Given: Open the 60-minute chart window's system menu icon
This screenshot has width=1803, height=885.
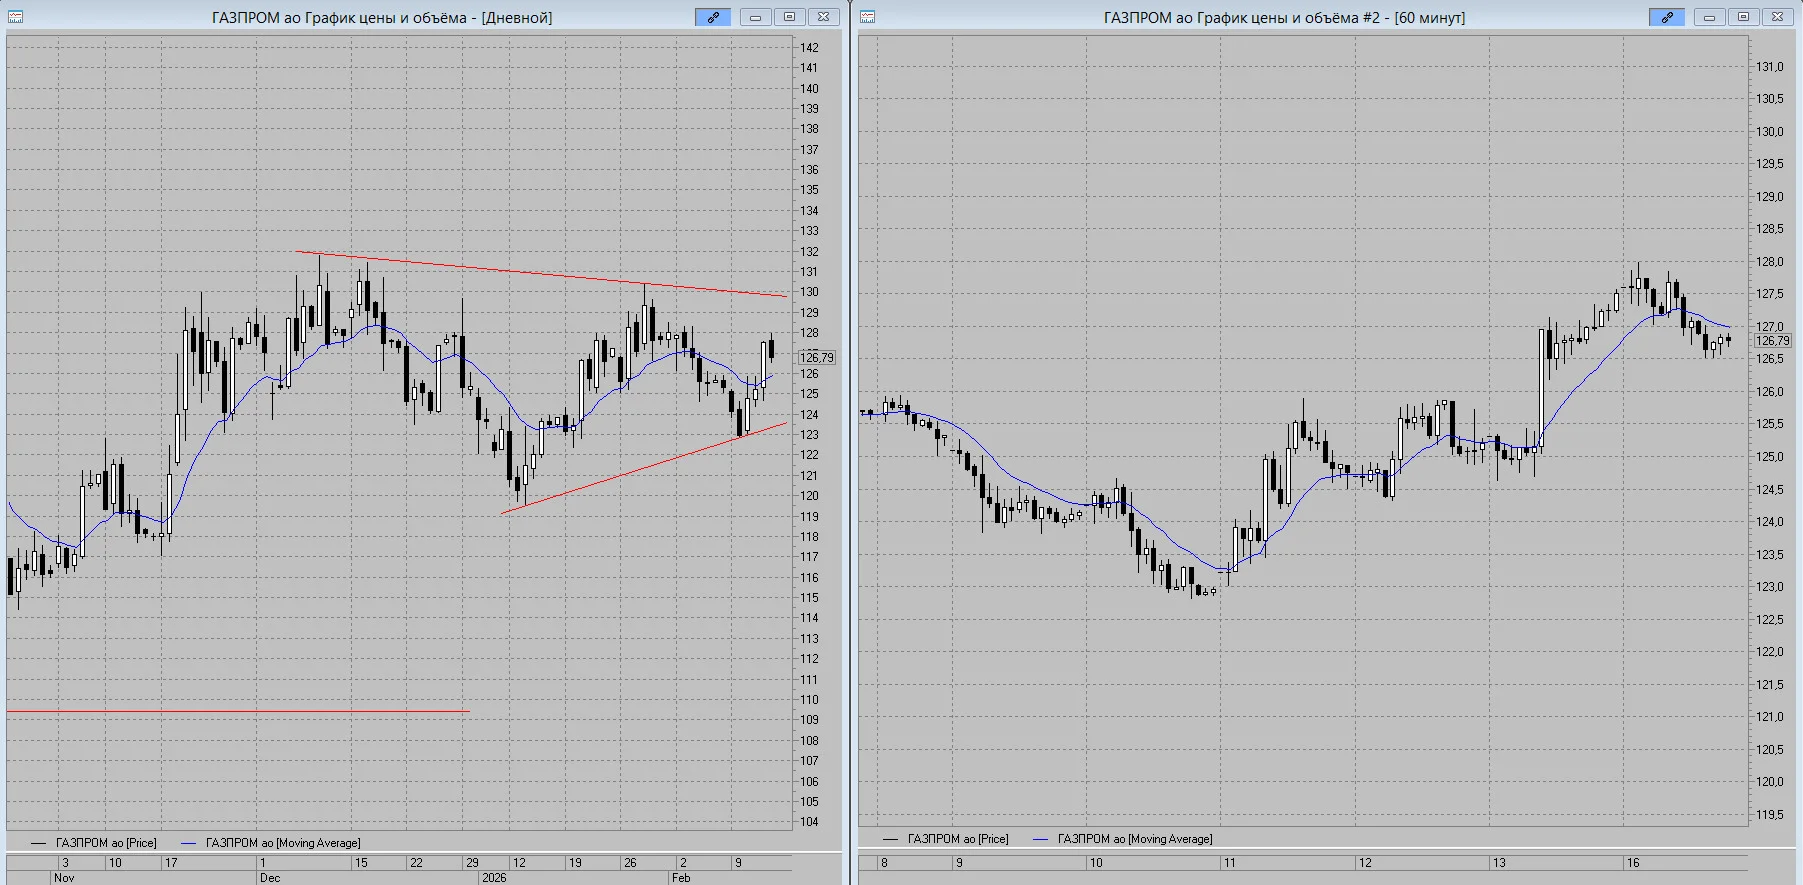Looking at the screenshot, I should point(867,17).
